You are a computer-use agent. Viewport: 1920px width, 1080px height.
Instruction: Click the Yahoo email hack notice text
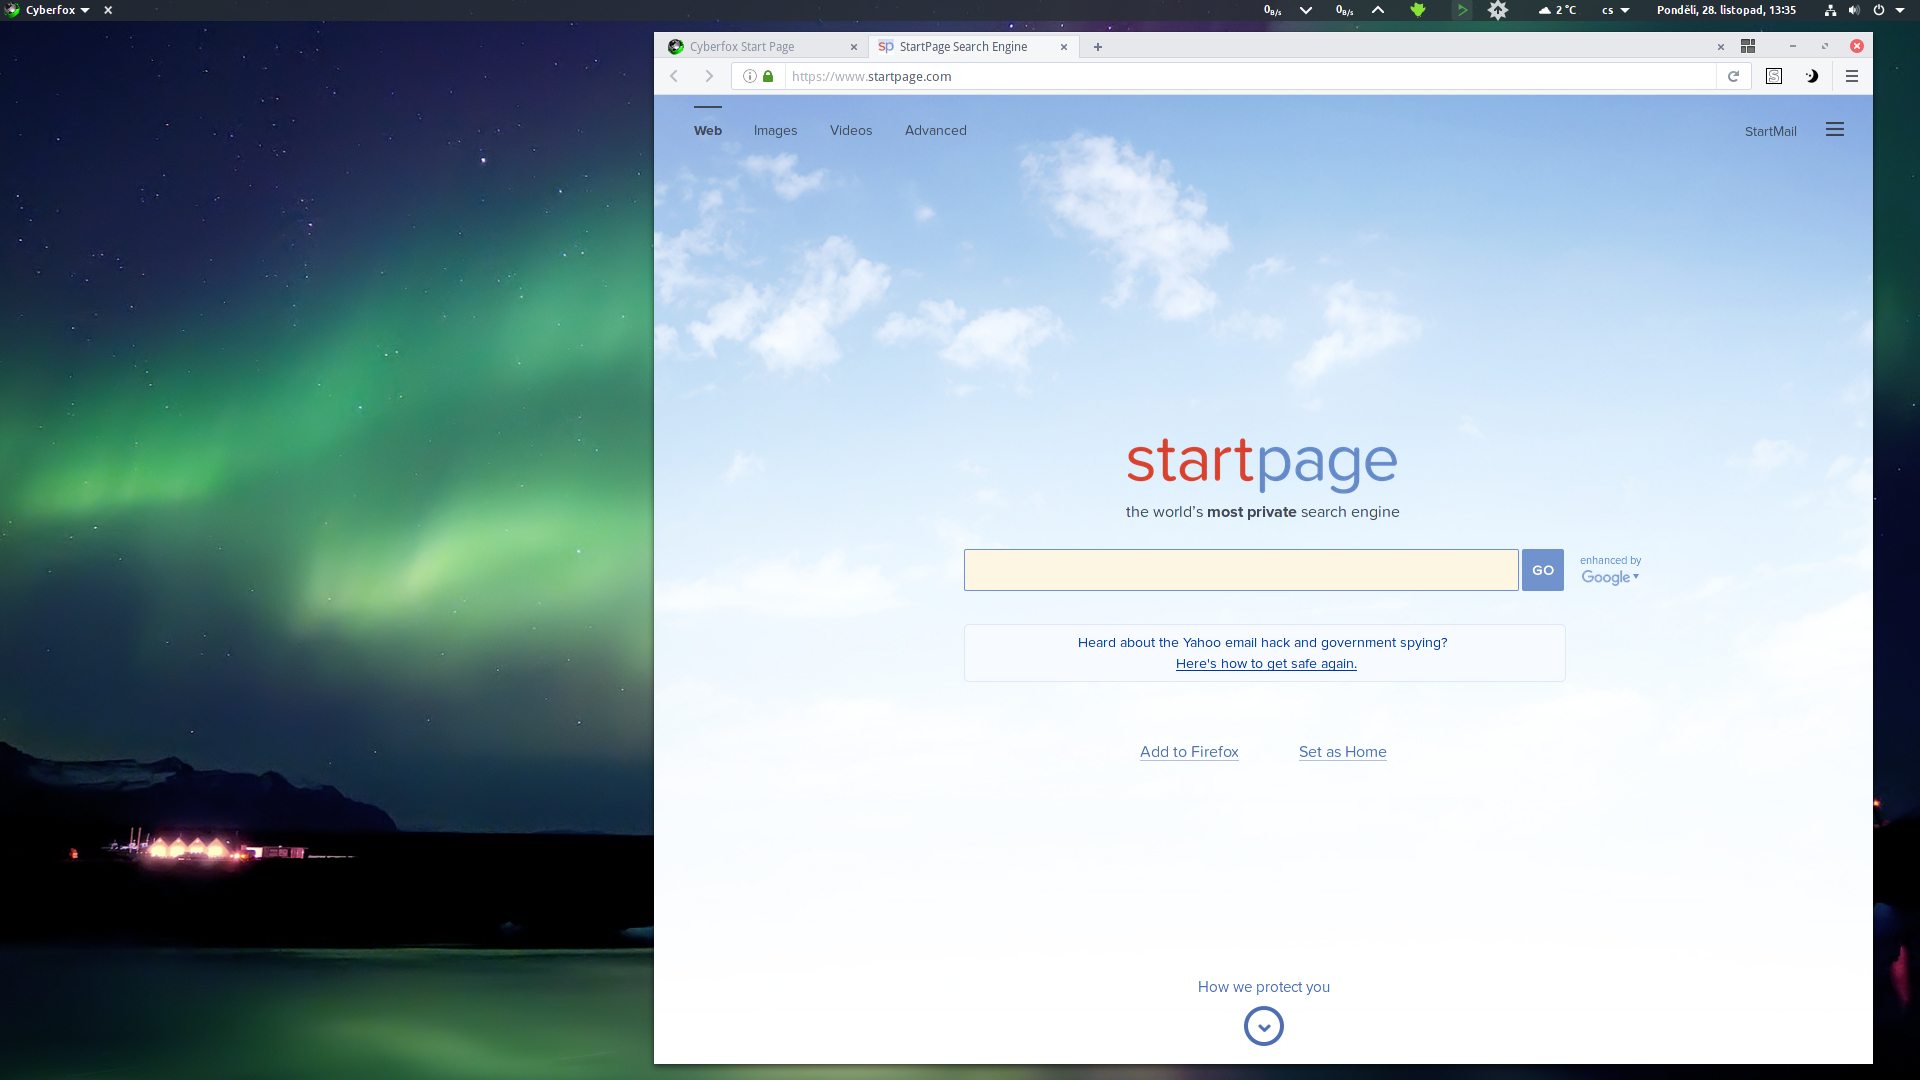(x=1263, y=643)
